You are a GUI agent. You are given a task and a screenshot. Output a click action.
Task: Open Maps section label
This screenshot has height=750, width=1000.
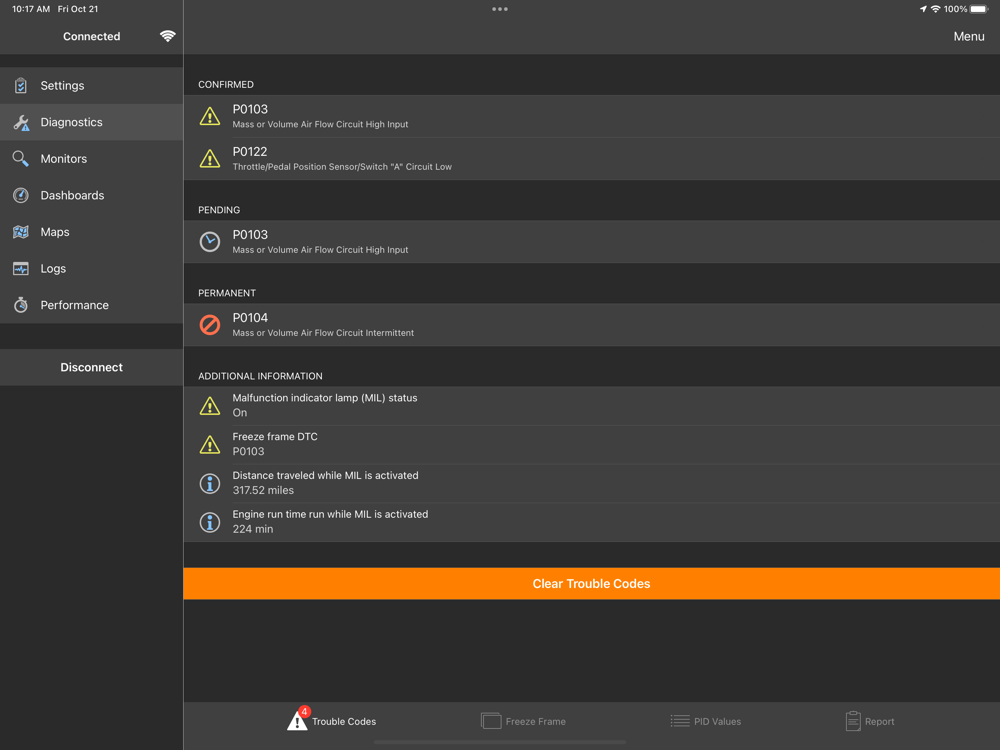(x=55, y=232)
